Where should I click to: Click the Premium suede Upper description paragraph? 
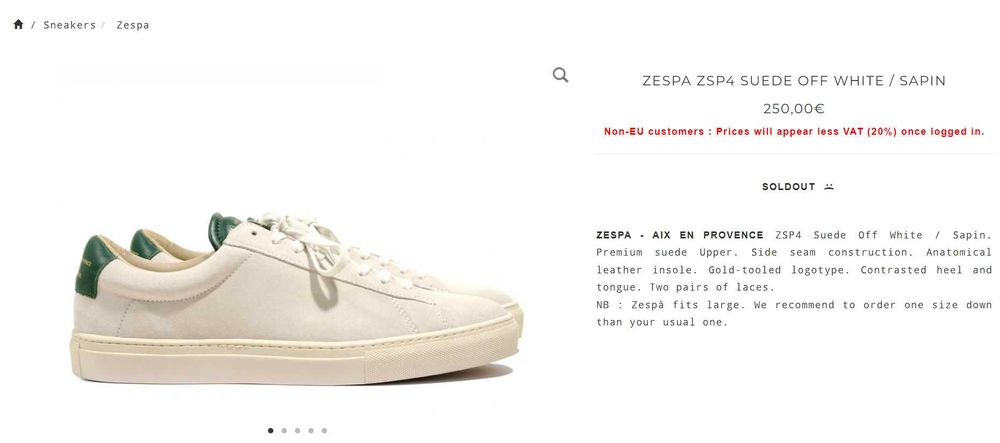pyautogui.click(x=794, y=261)
